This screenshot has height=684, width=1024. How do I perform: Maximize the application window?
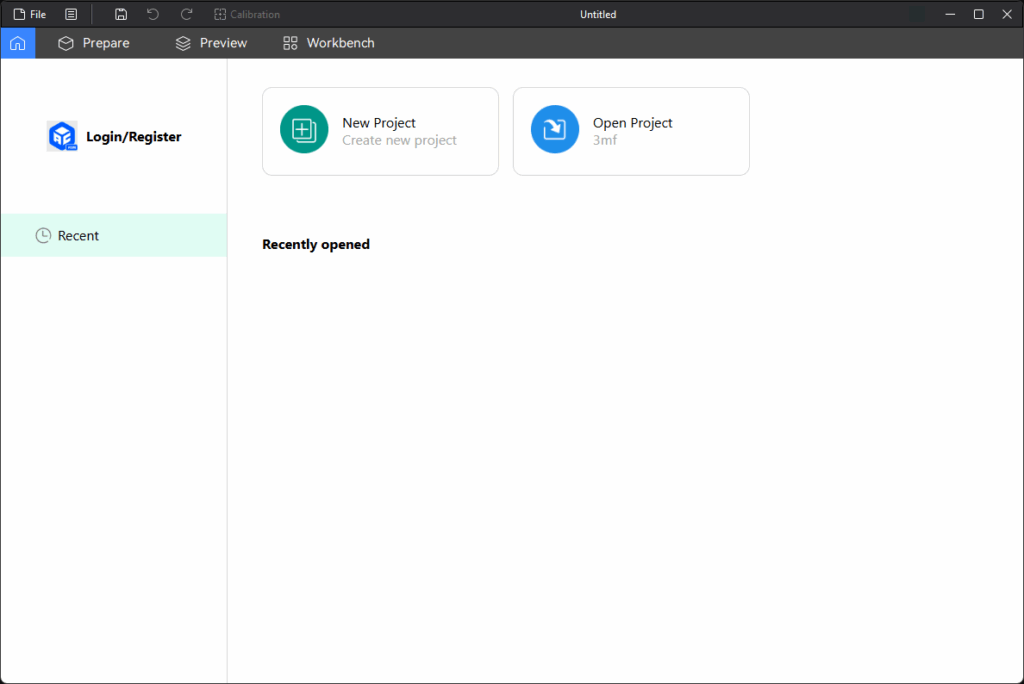click(978, 14)
